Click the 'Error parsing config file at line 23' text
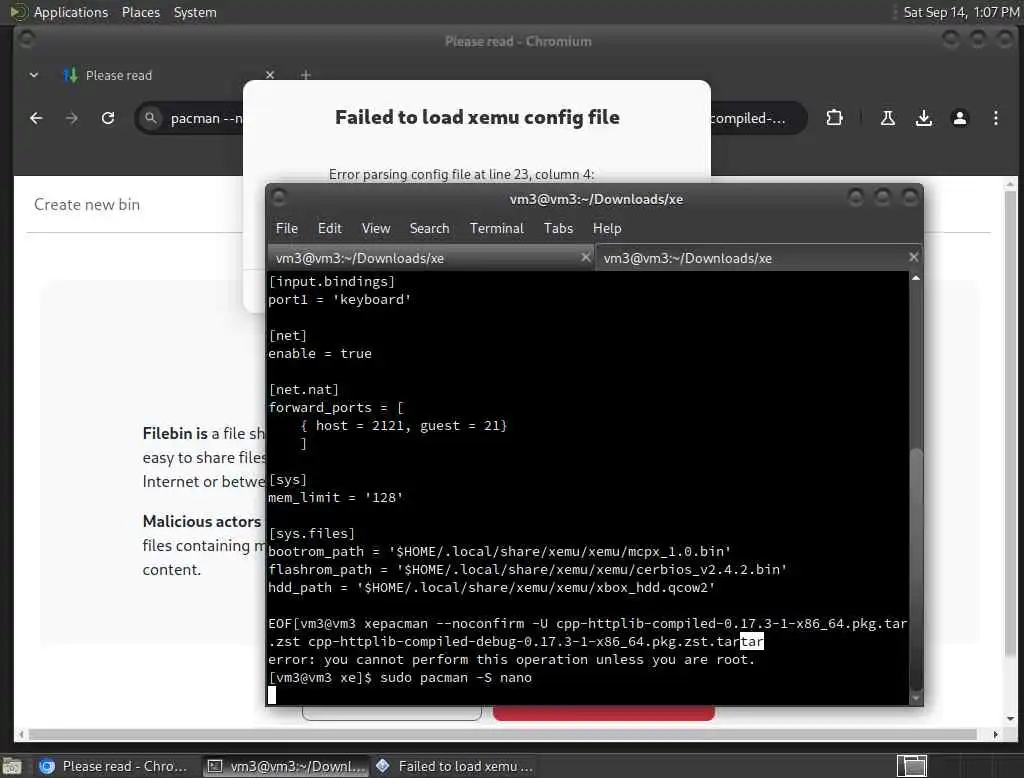Viewport: 1024px width, 778px height. click(462, 174)
